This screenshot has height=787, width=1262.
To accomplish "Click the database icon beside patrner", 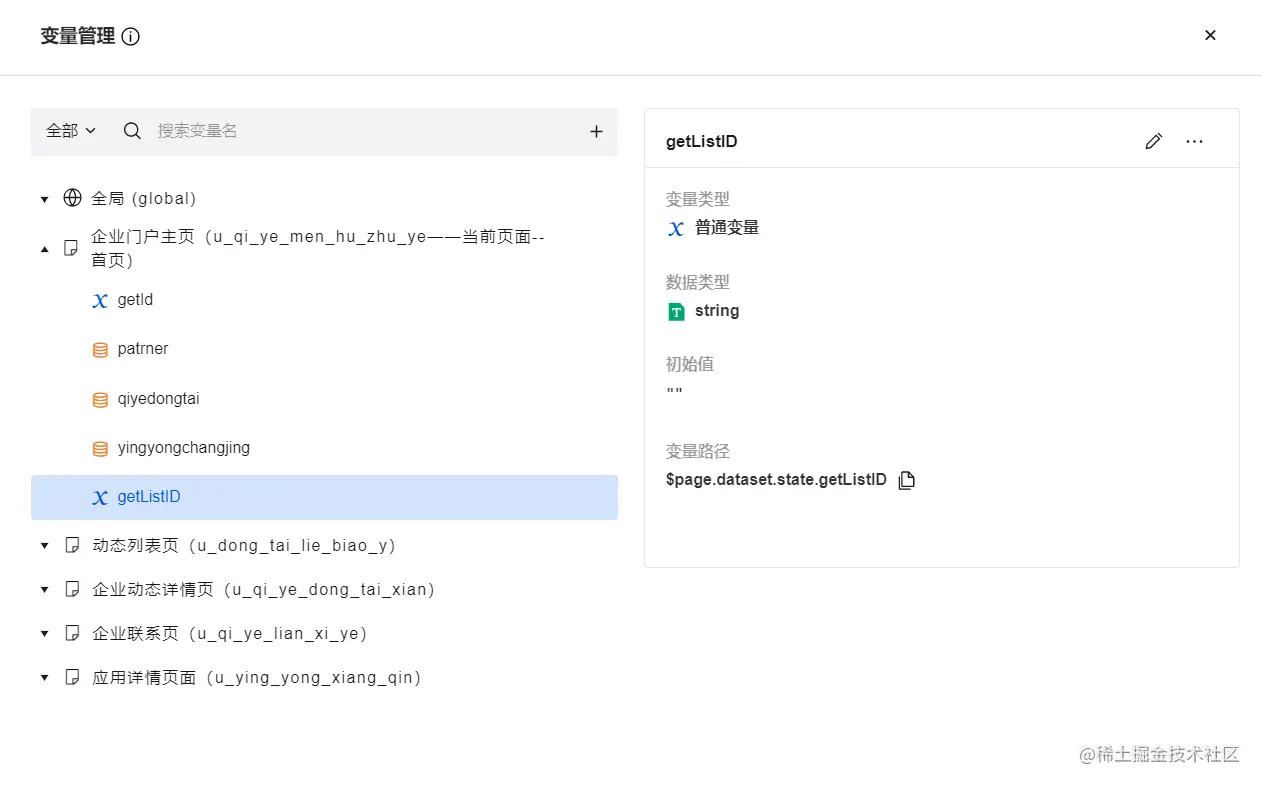I will tap(100, 350).
